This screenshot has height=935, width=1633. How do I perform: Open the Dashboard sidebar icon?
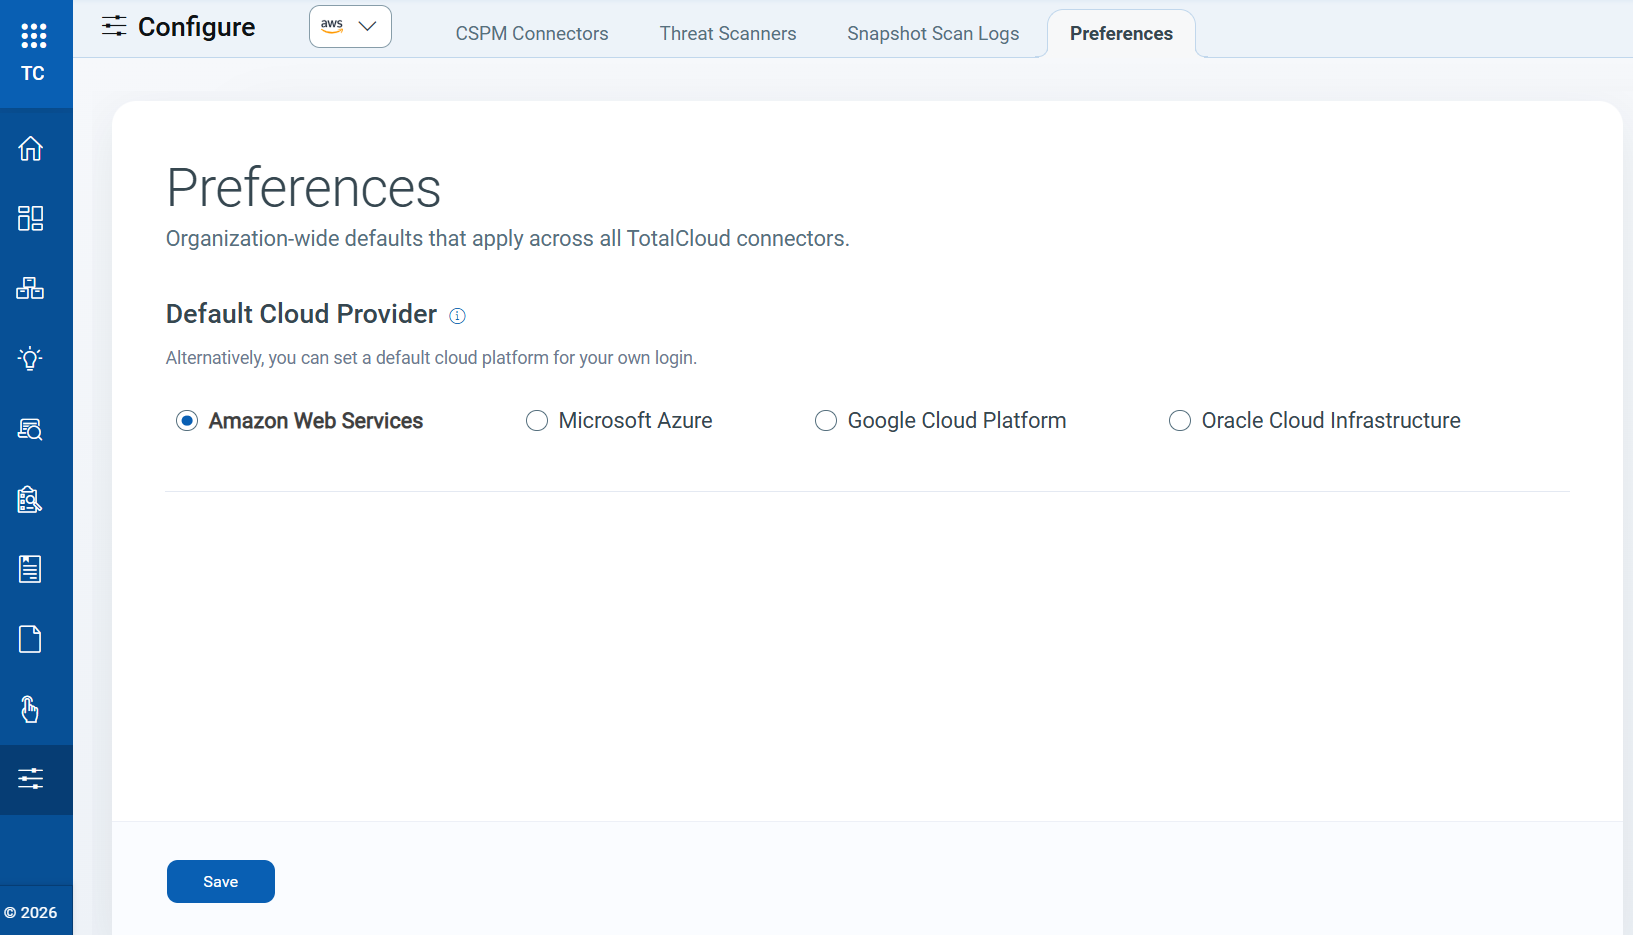coord(31,218)
